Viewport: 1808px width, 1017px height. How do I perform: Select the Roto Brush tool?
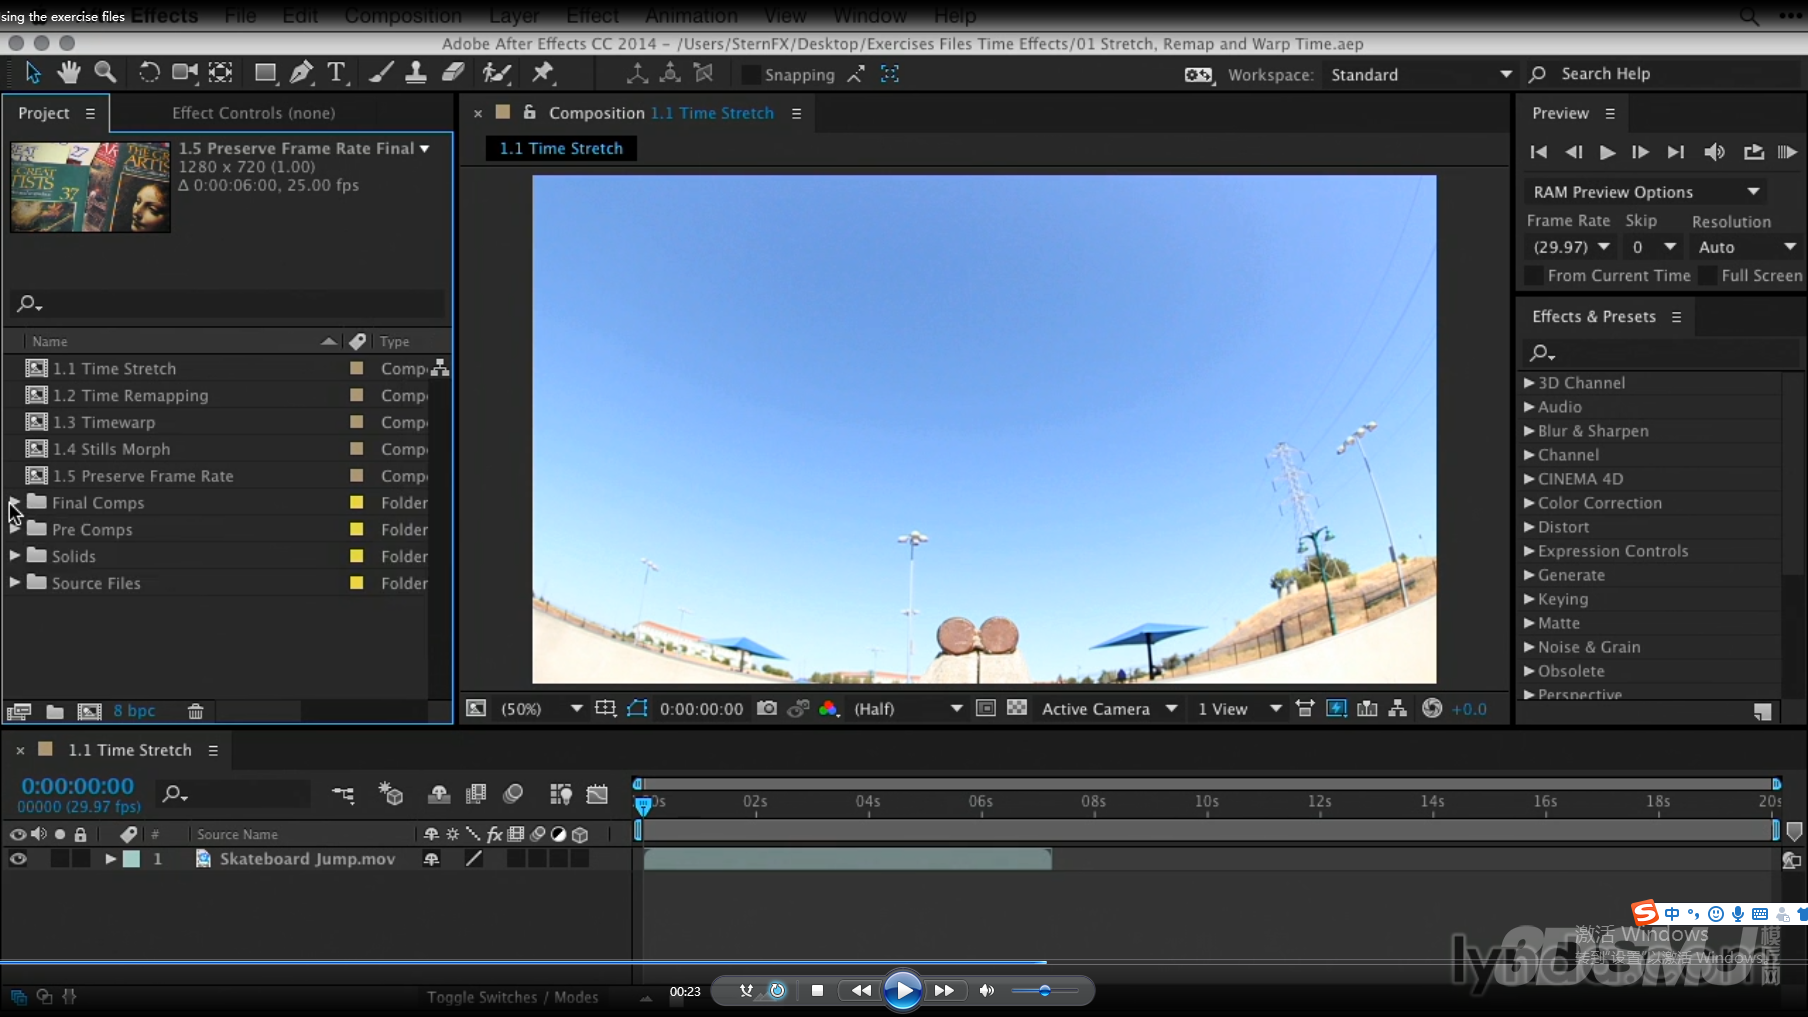click(496, 72)
